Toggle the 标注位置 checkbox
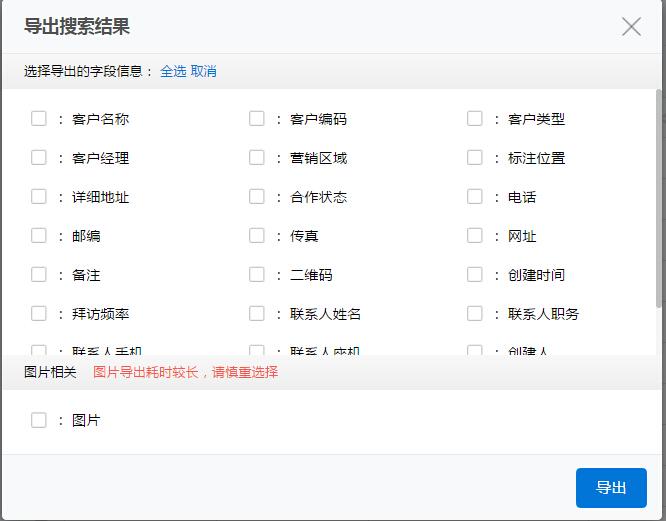The width and height of the screenshot is (666, 521). click(475, 157)
